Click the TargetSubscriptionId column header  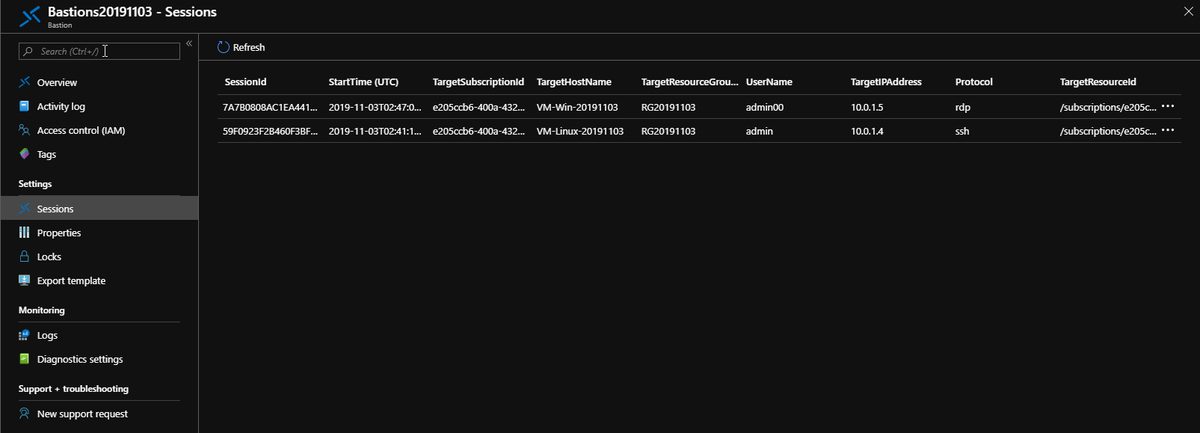(478, 81)
